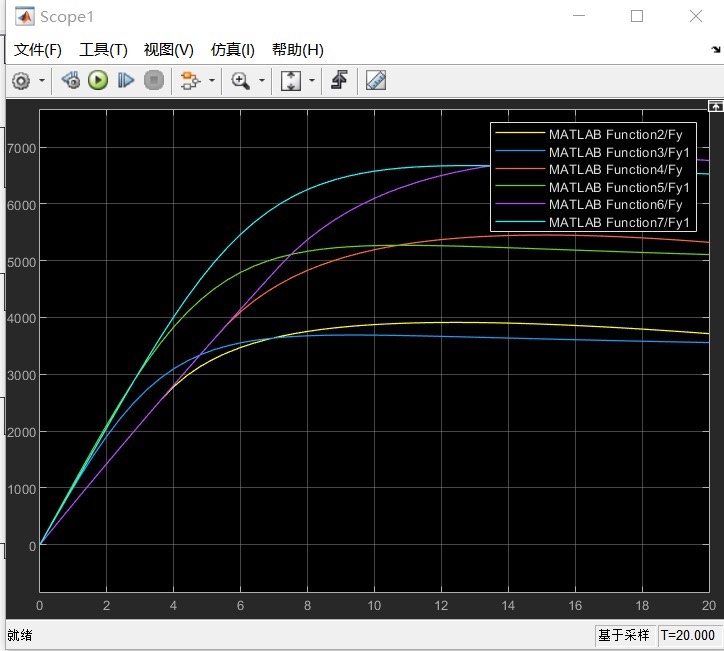The image size is (724, 651).
Task: Expand the configuration properties dropdown arrow
Action: [x=42, y=81]
